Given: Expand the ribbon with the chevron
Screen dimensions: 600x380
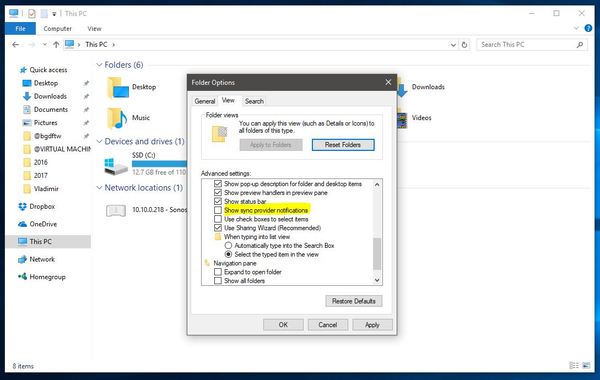Looking at the screenshot, I should pyautogui.click(x=576, y=28).
